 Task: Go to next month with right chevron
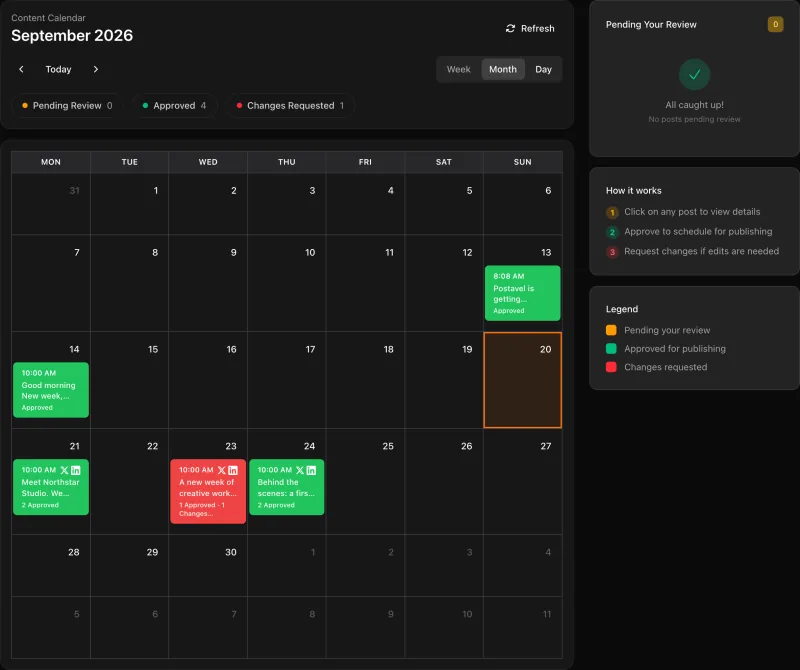[x=95, y=69]
